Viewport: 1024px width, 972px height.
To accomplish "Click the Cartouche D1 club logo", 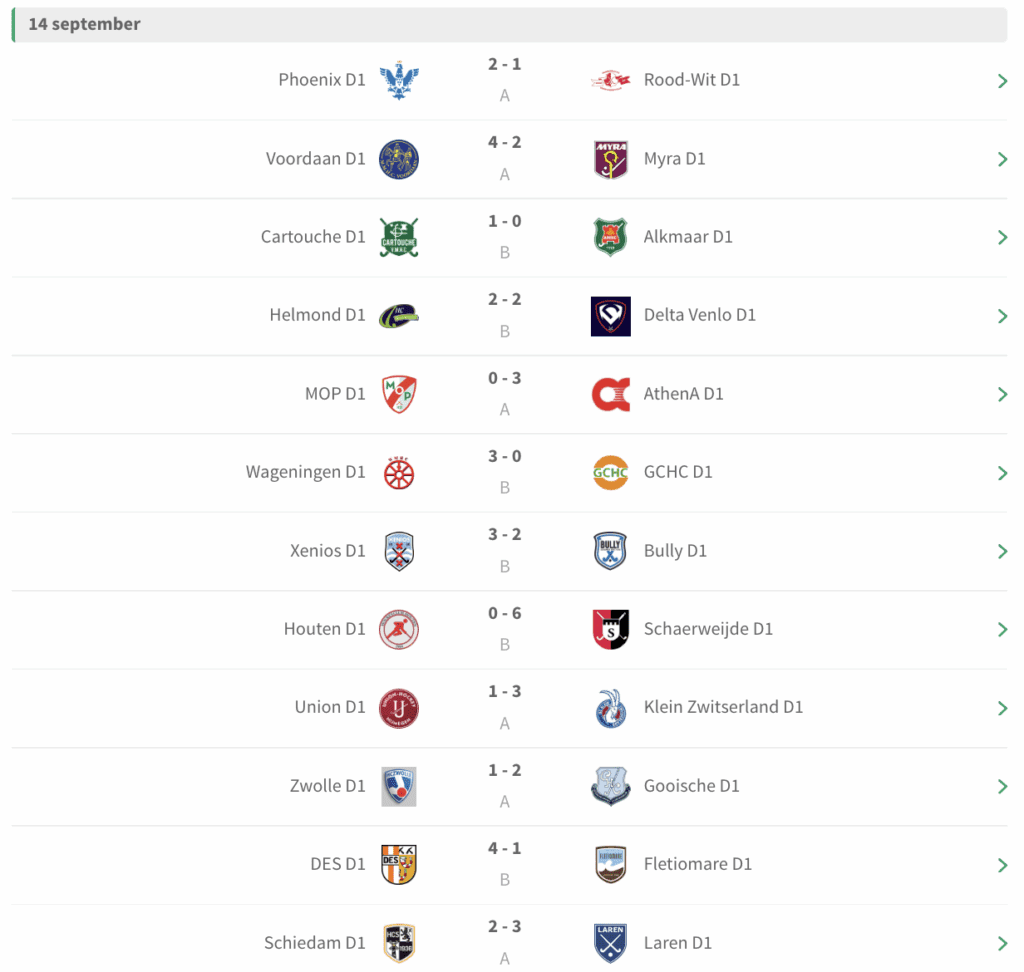I will click(399, 237).
